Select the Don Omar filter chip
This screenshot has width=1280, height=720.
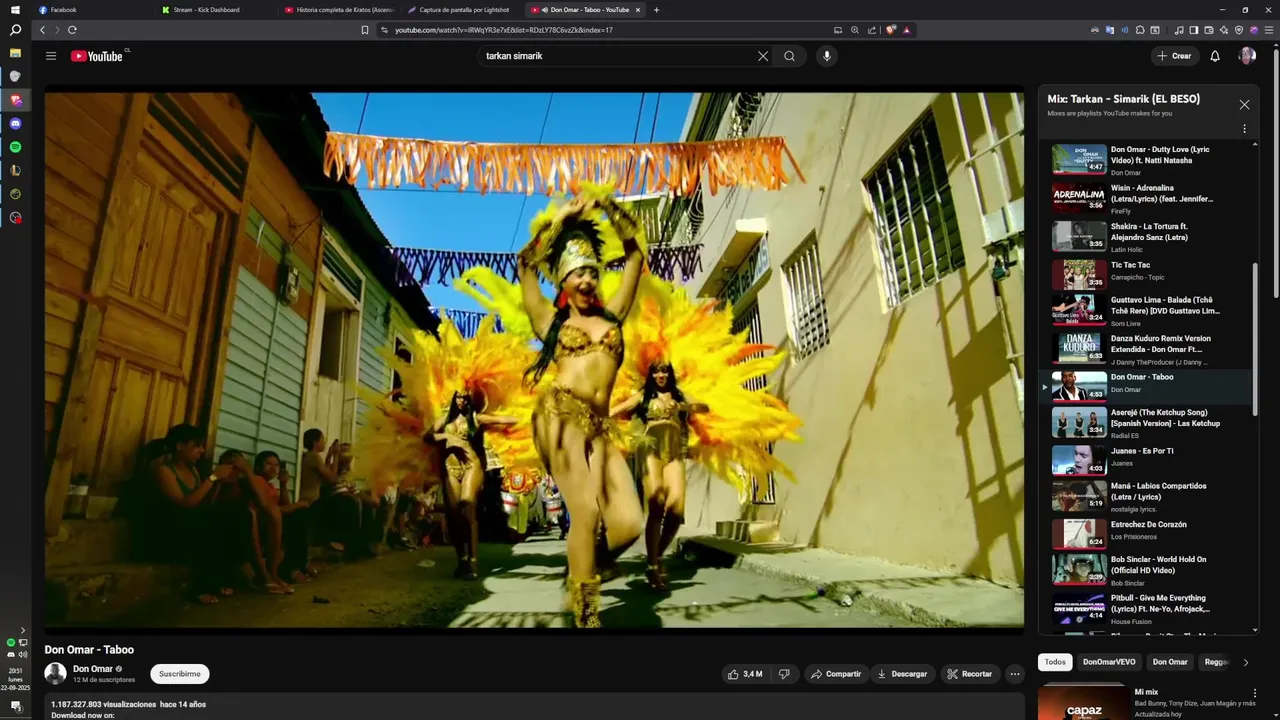tap(1170, 662)
